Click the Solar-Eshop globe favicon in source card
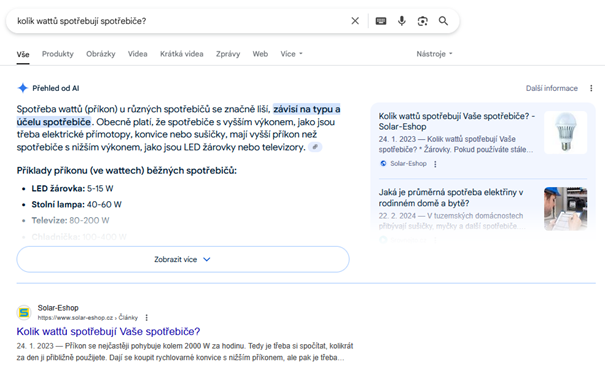Viewport: 605px width, 370px height. [x=383, y=163]
